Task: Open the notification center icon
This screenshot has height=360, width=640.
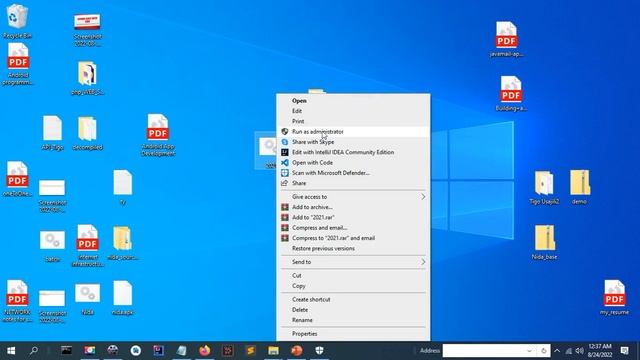Action: (624, 351)
